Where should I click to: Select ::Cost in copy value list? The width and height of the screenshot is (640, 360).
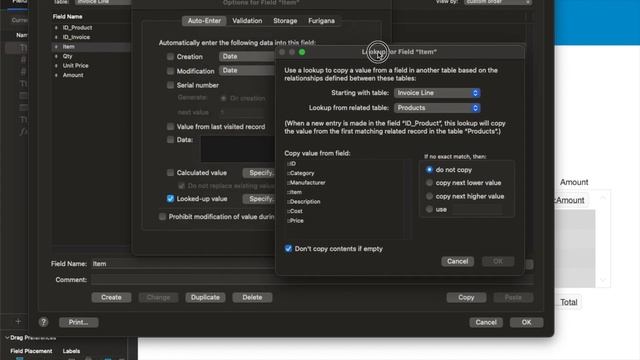click(x=295, y=211)
